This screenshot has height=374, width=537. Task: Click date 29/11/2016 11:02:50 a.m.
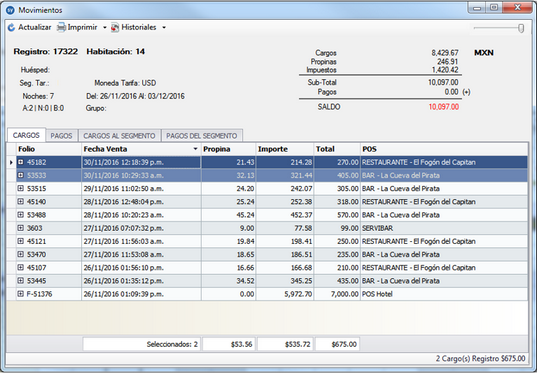(141, 189)
